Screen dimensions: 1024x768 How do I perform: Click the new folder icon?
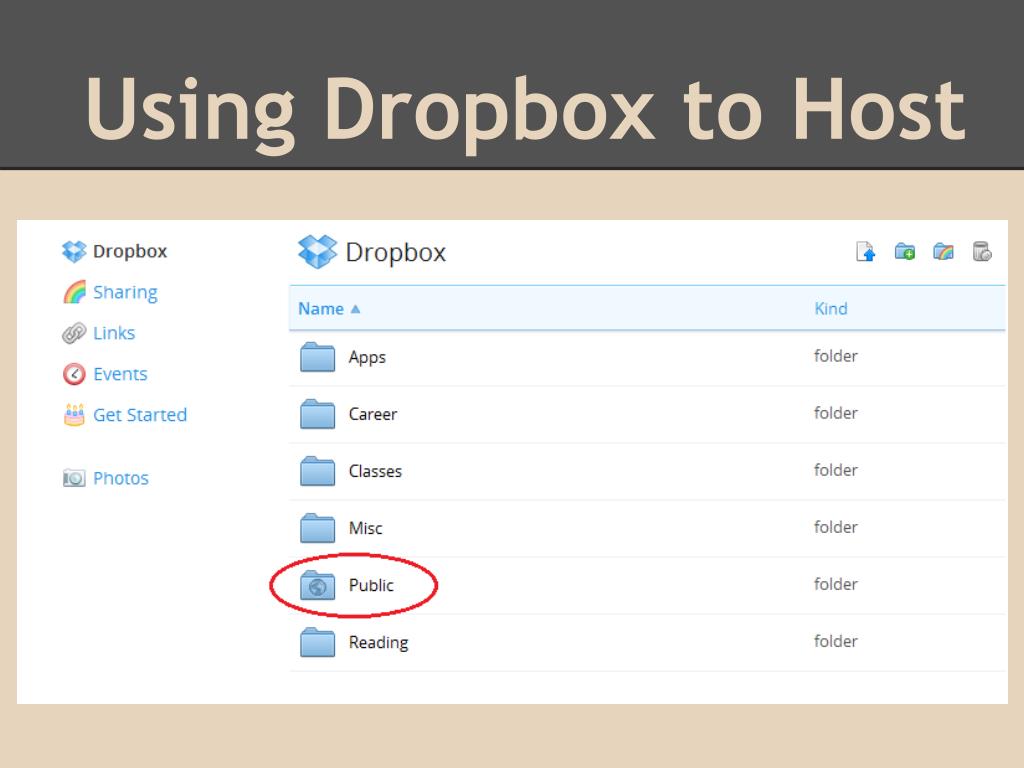pyautogui.click(x=904, y=251)
